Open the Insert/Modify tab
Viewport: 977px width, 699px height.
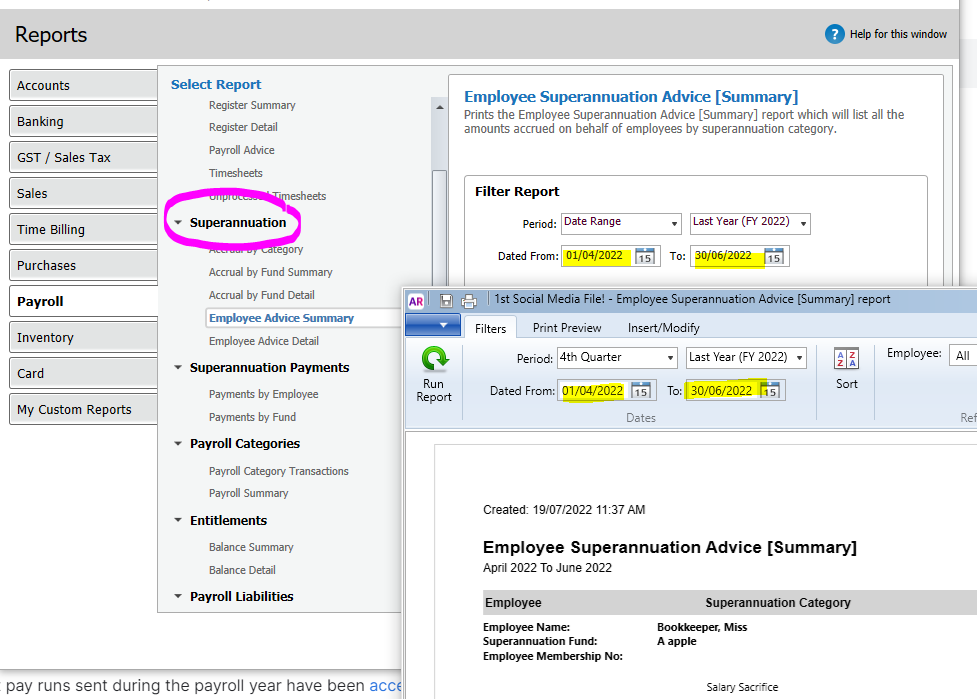click(663, 328)
